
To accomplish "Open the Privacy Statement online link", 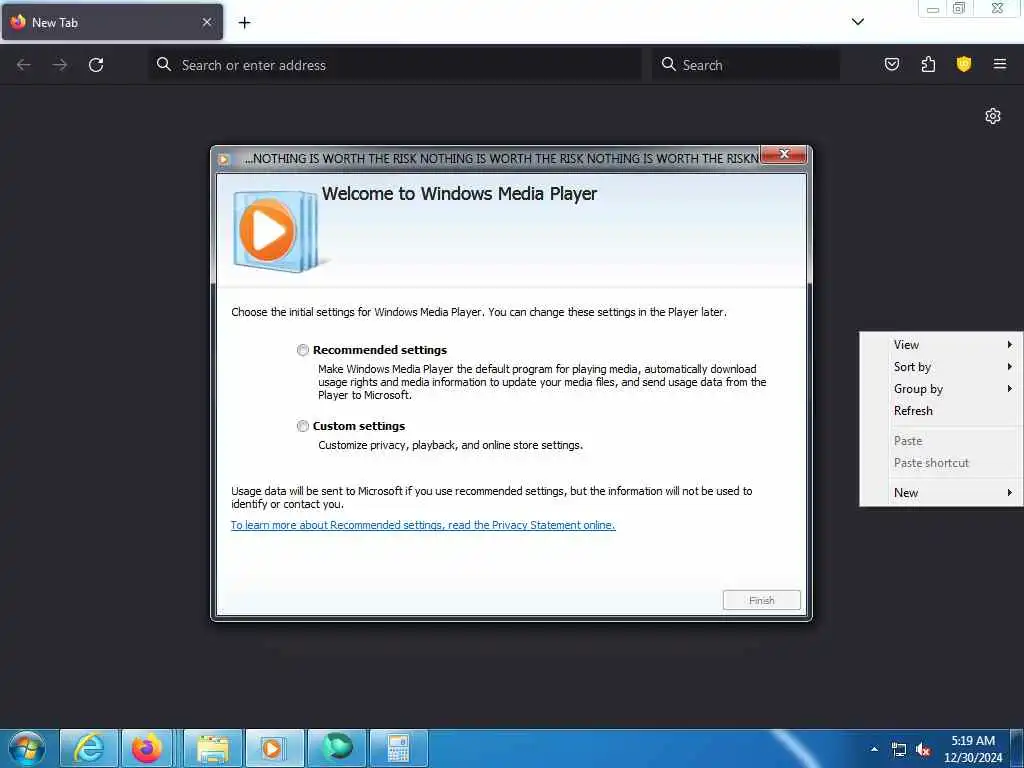I will tap(423, 525).
